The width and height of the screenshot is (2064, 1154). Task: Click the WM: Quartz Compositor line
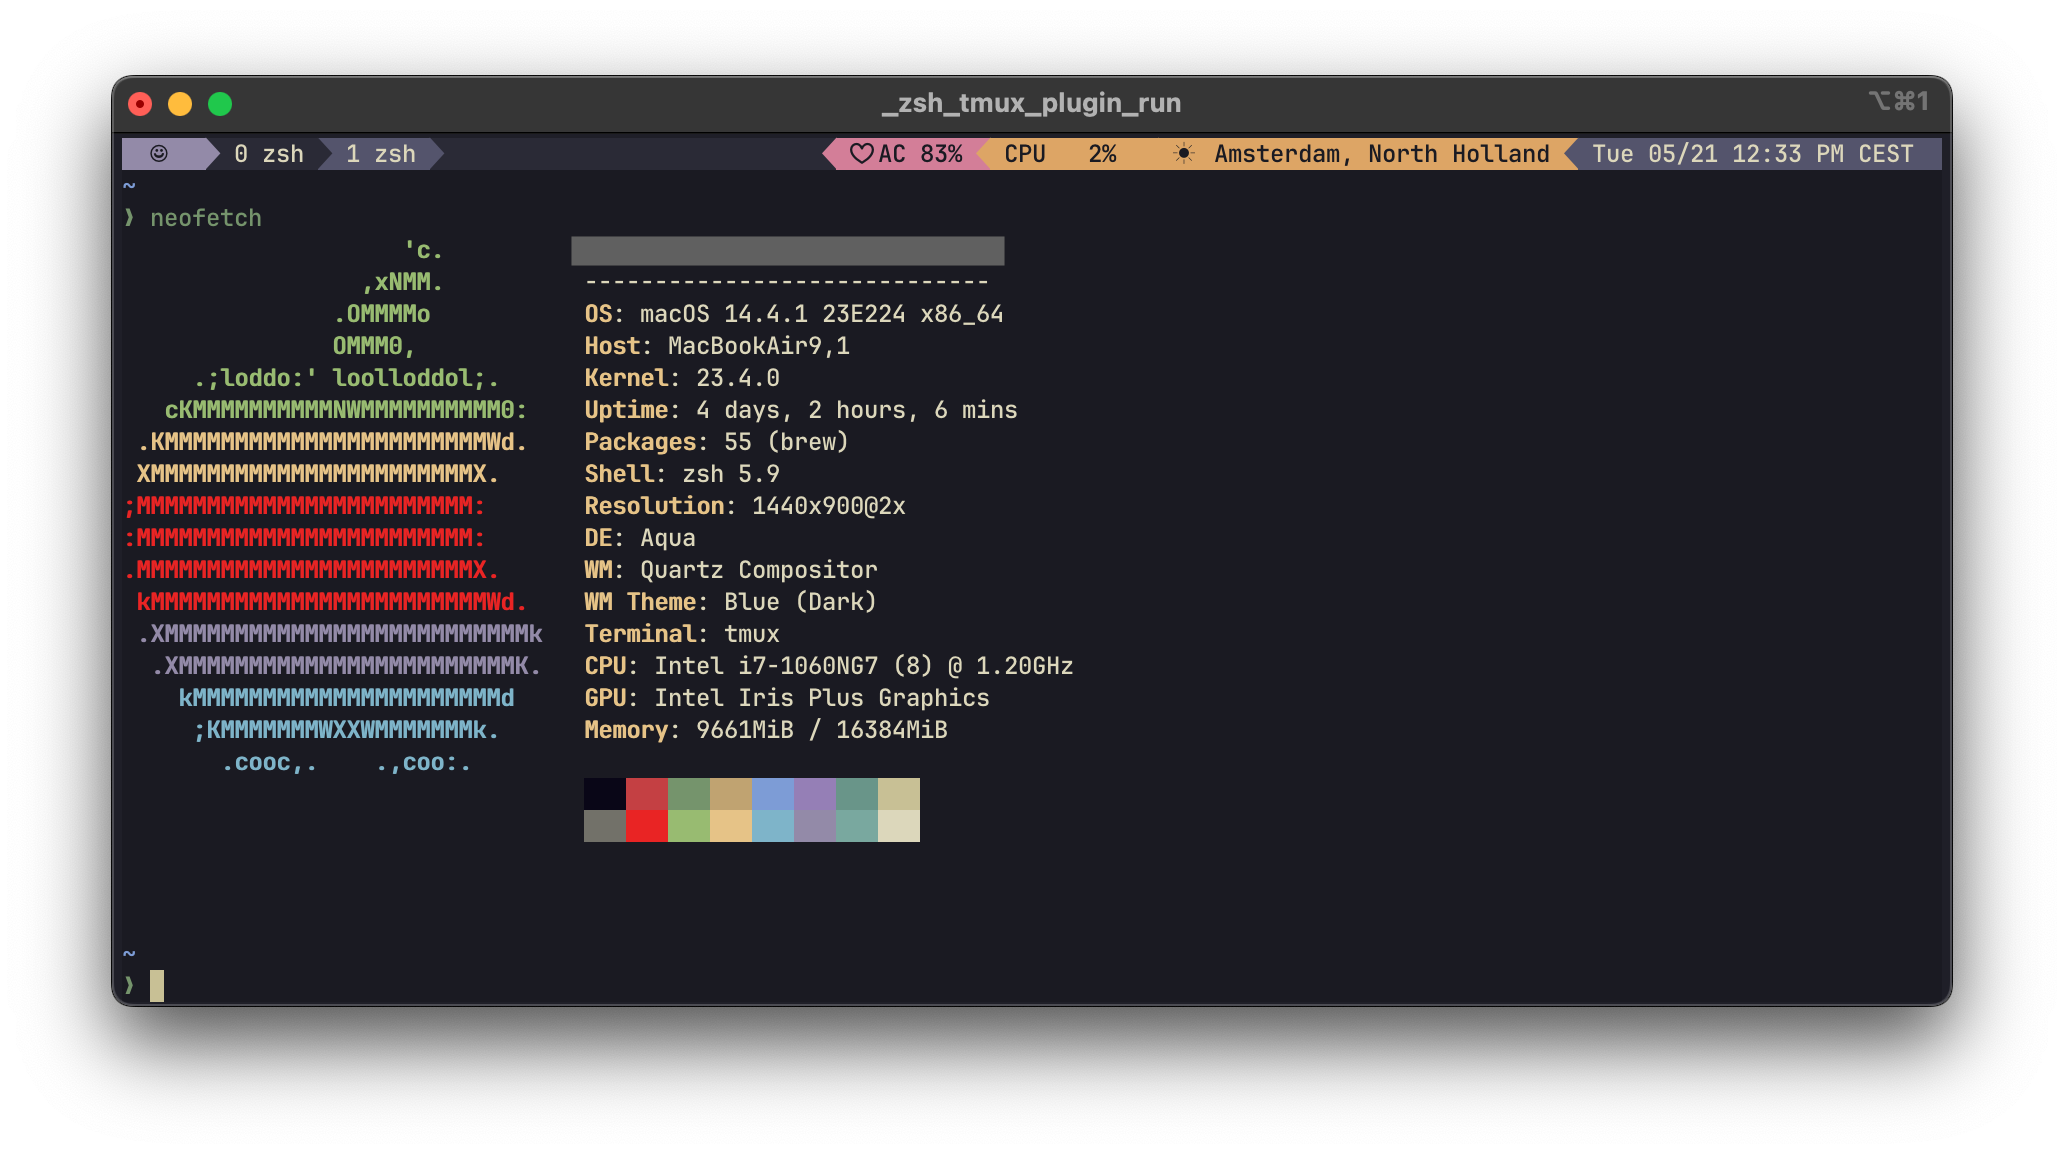(731, 570)
